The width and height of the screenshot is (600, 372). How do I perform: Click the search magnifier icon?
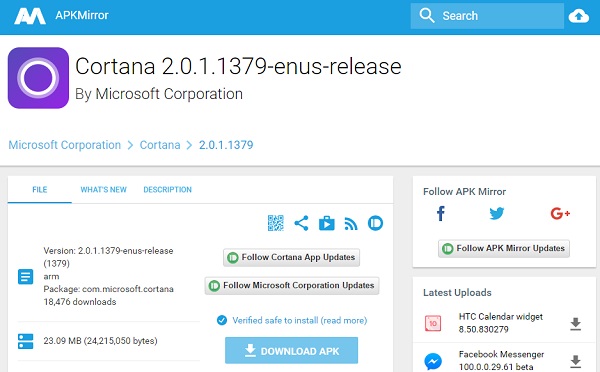coord(427,16)
